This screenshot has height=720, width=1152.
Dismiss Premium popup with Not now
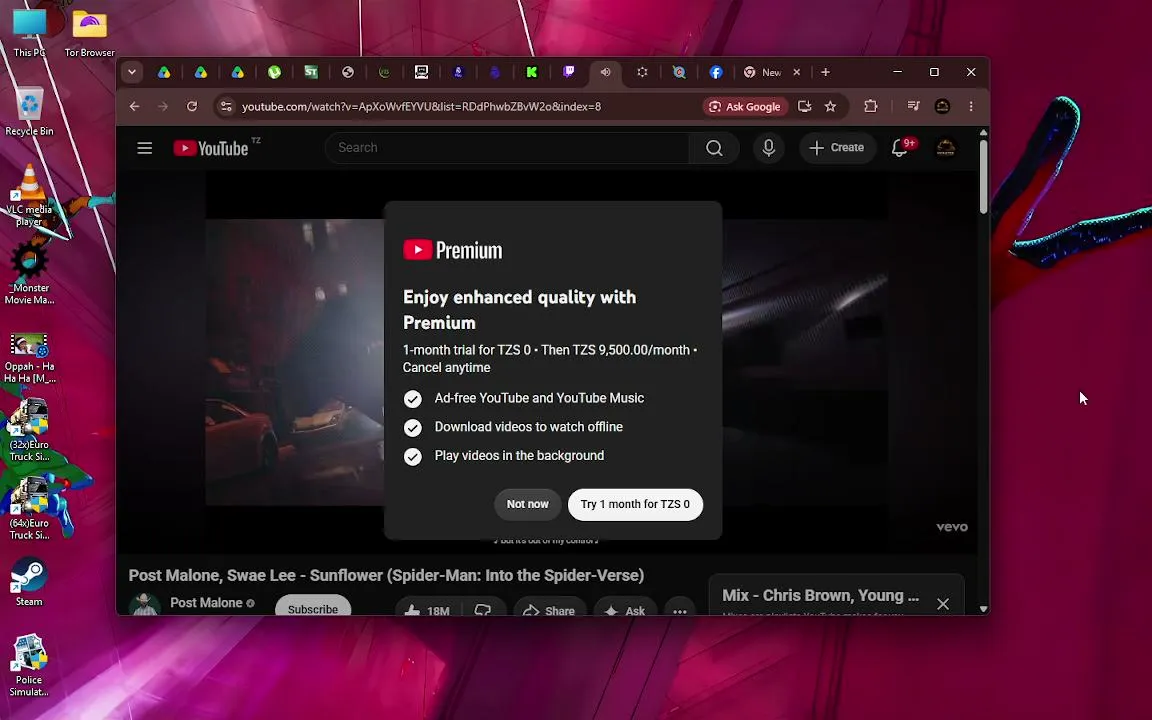tap(528, 504)
